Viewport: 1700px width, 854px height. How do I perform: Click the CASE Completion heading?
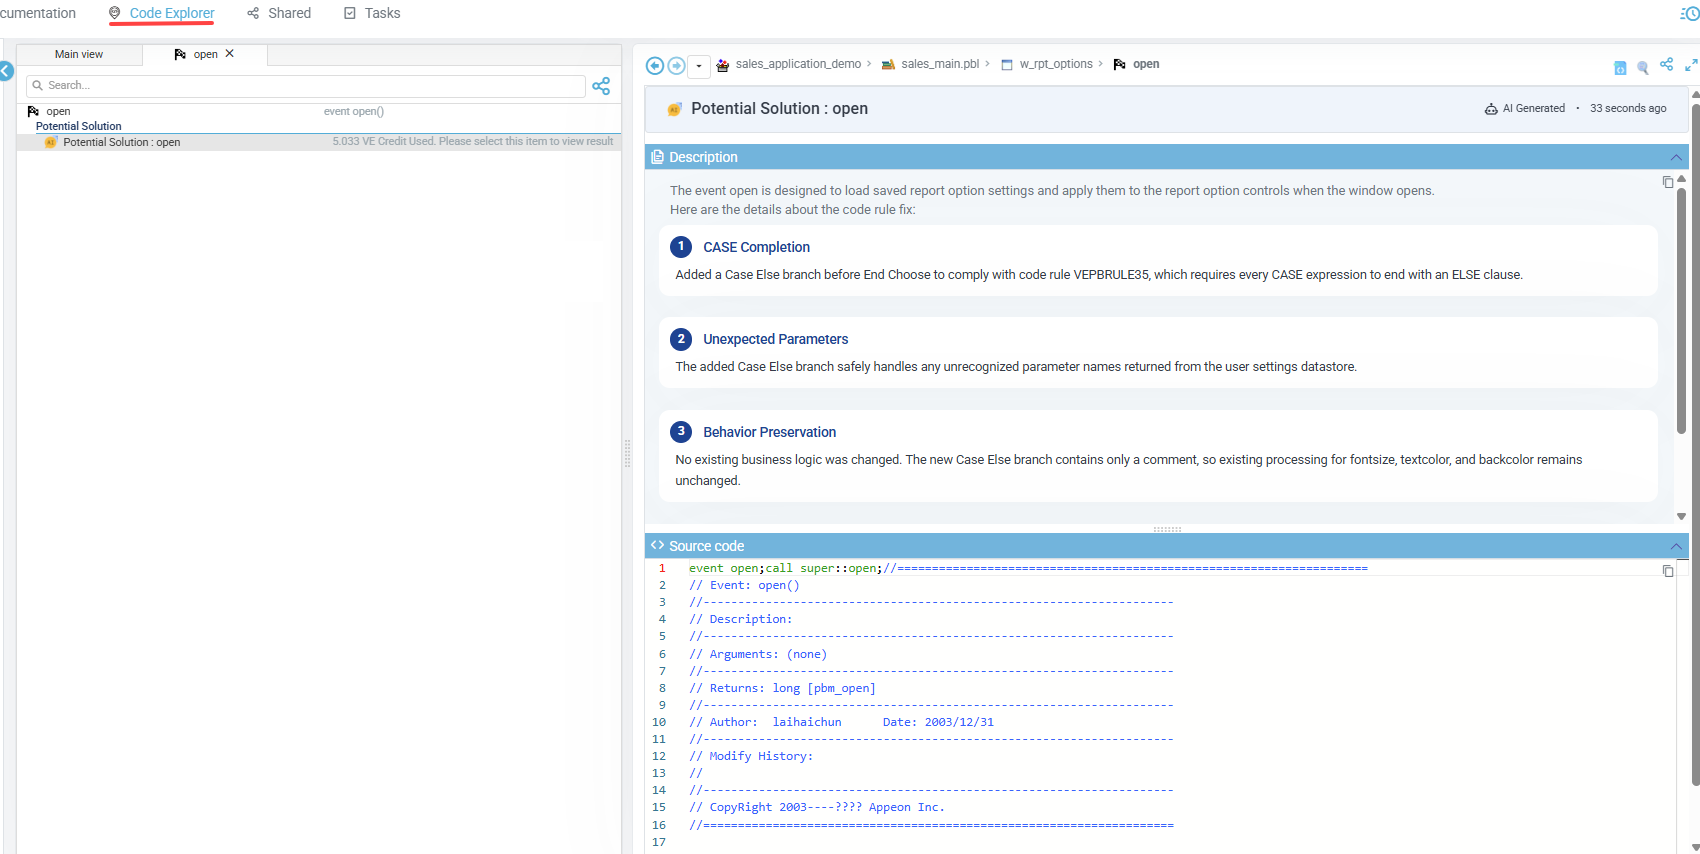756,247
